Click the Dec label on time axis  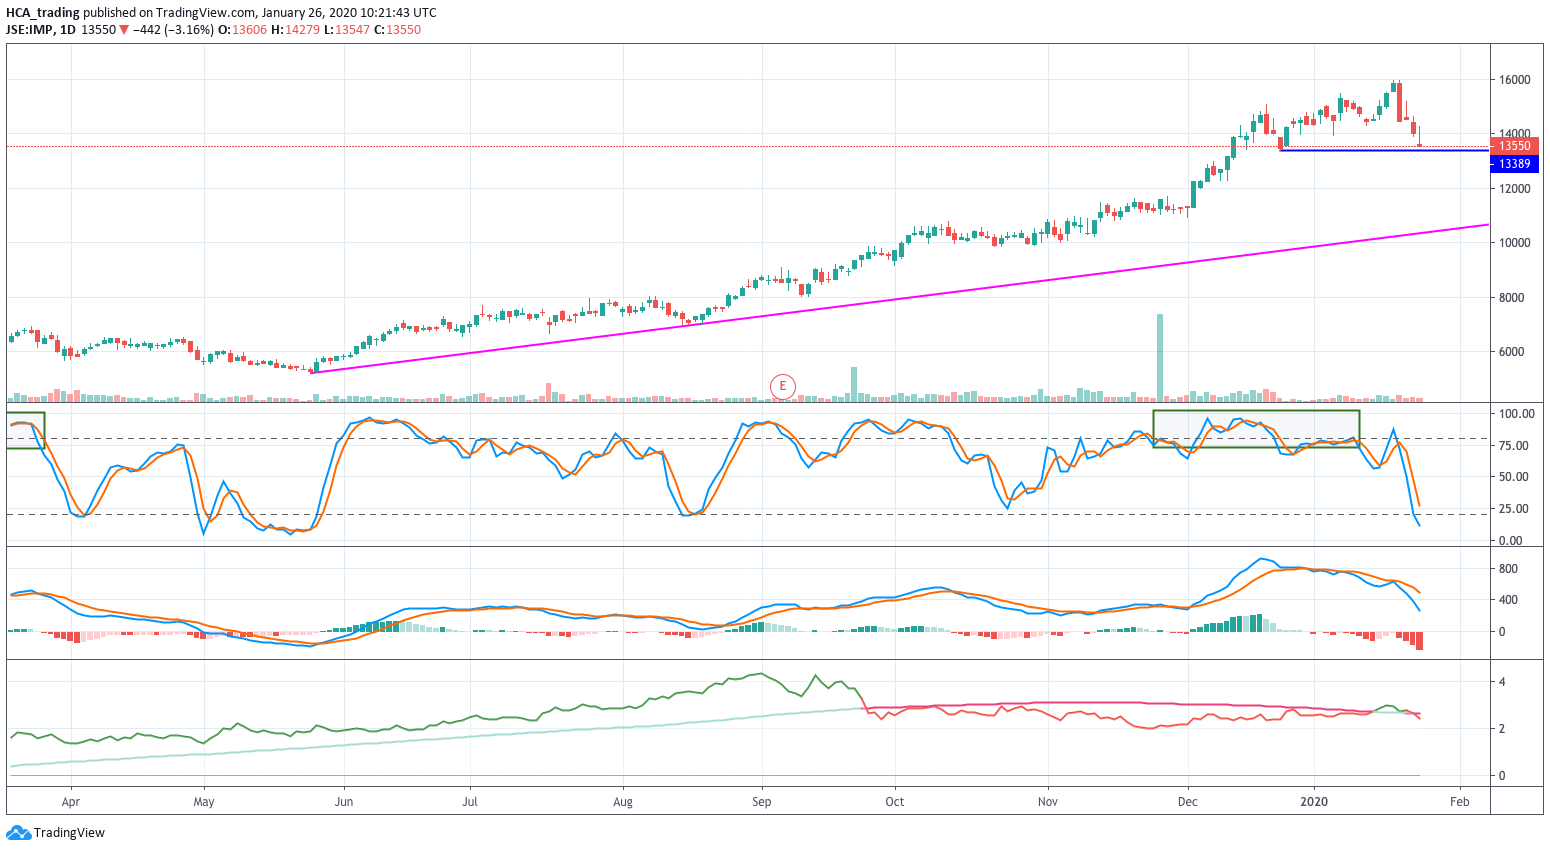pyautogui.click(x=1188, y=802)
